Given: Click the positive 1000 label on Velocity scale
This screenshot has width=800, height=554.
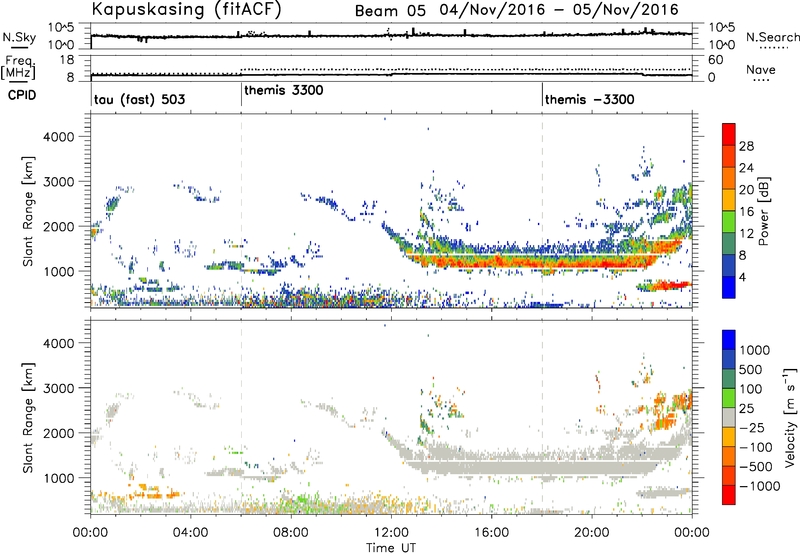Looking at the screenshot, I should coord(754,350).
